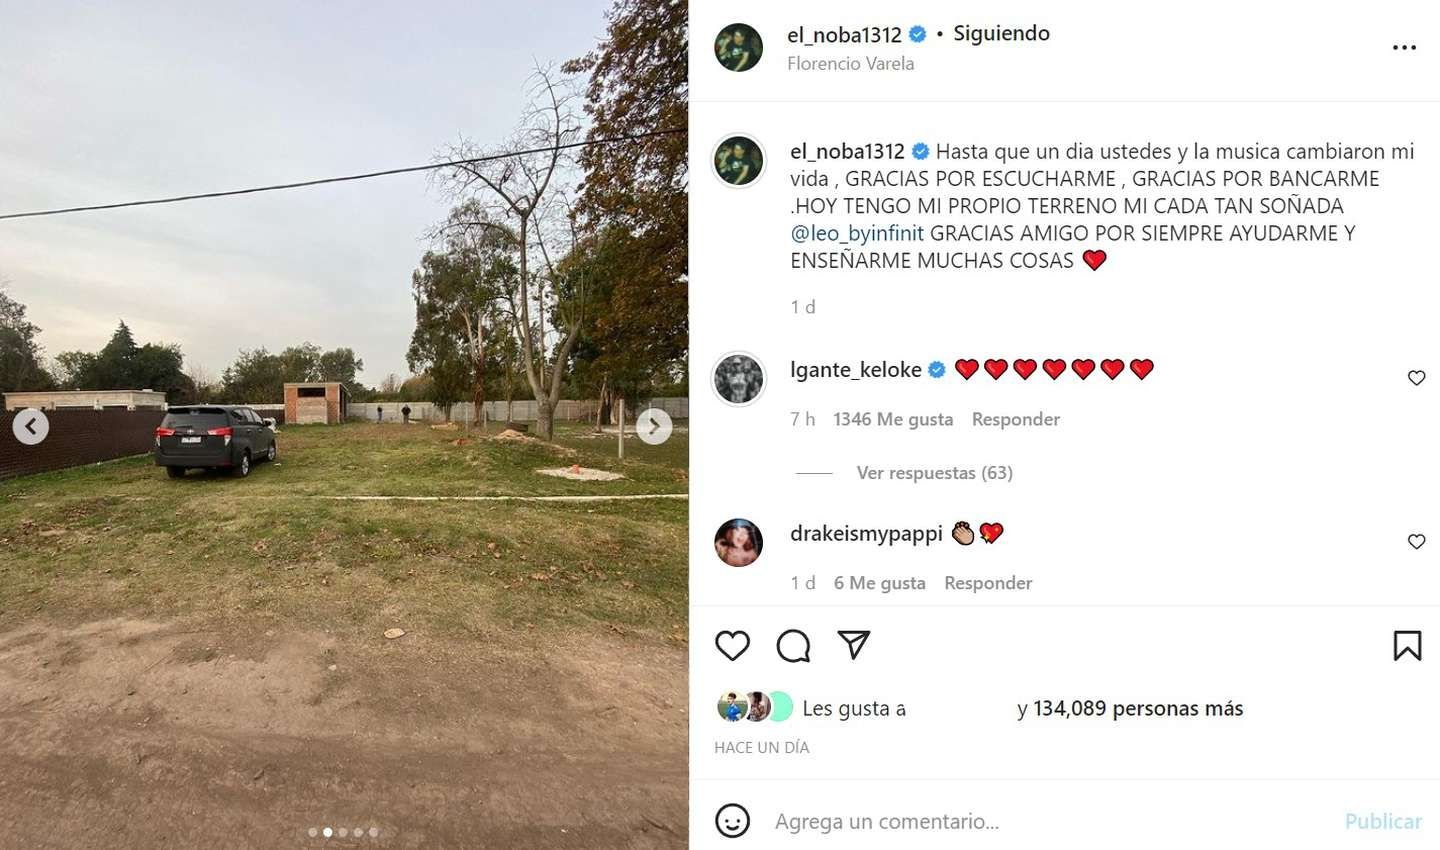This screenshot has width=1440, height=850.
Task: Open el_noba1312 profile picture in header
Action: click(739, 47)
